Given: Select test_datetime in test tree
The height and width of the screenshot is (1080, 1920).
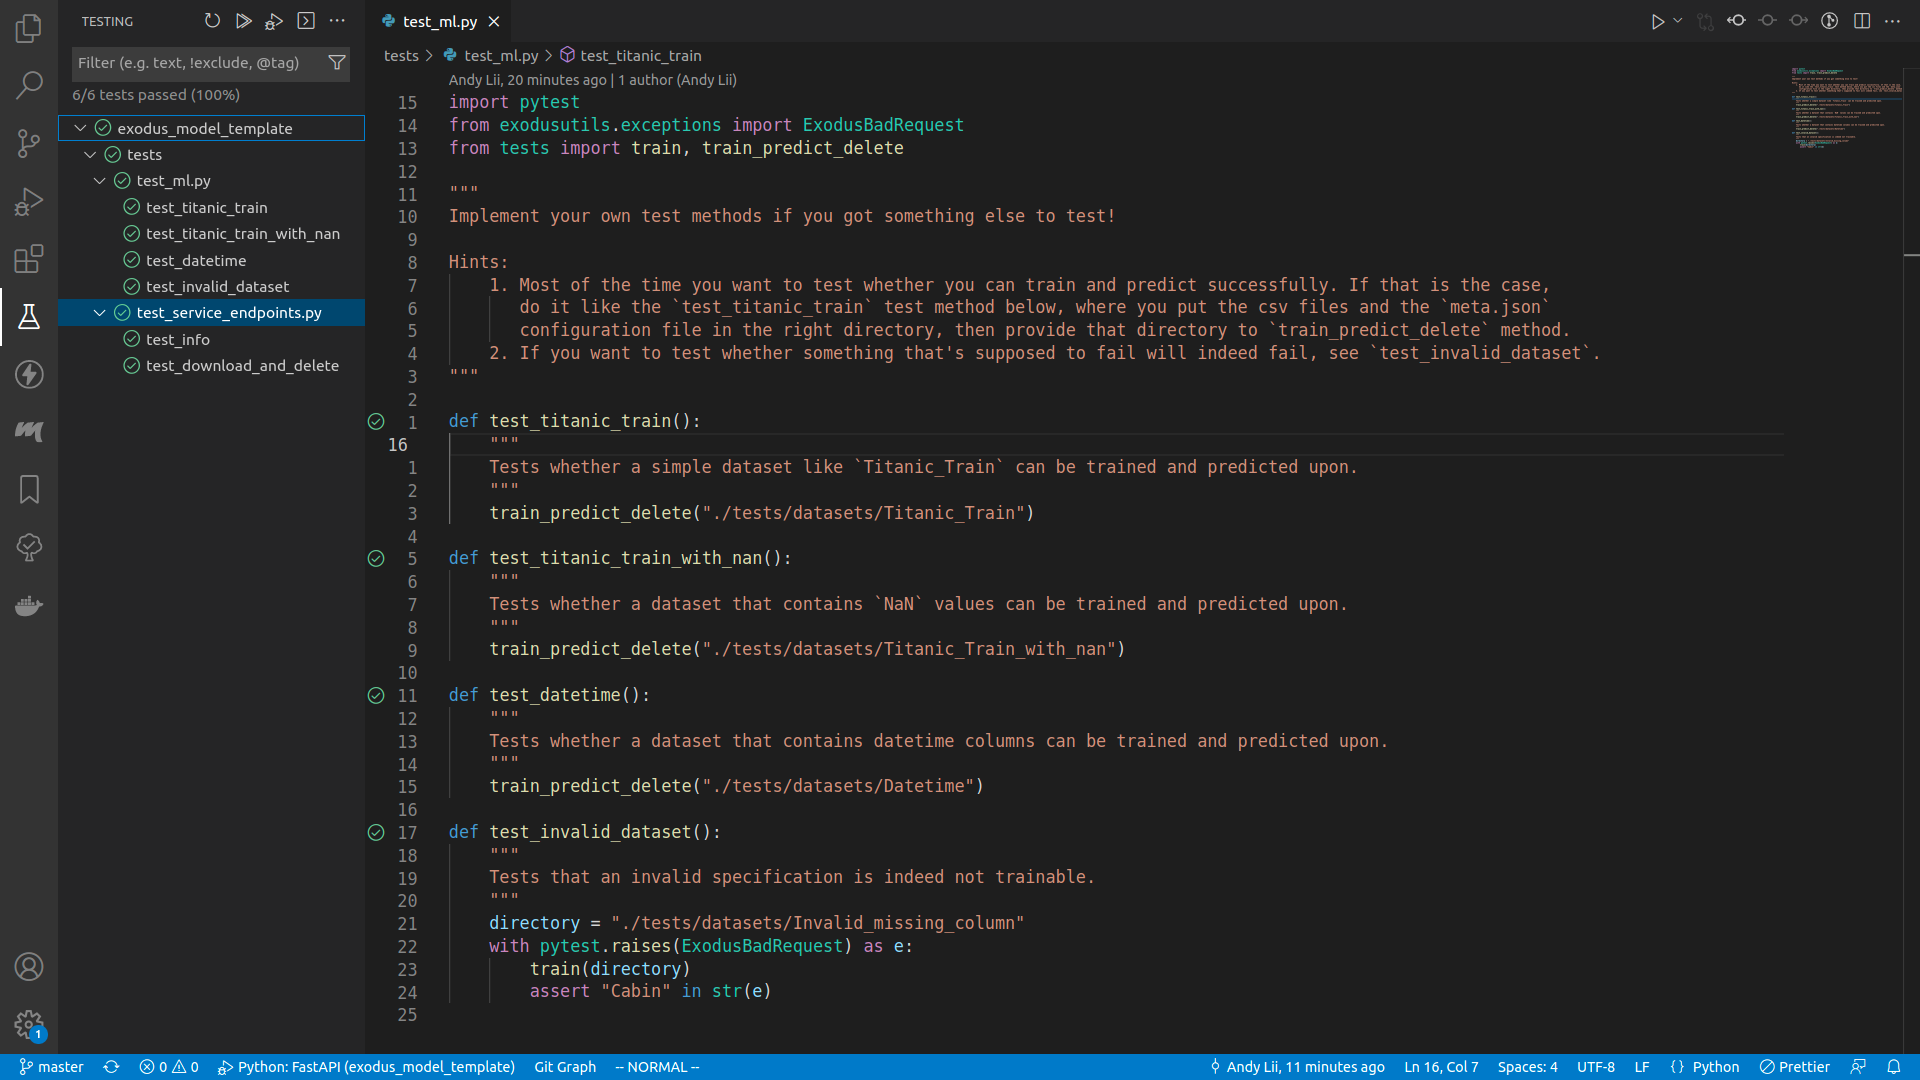Looking at the screenshot, I should tap(196, 260).
